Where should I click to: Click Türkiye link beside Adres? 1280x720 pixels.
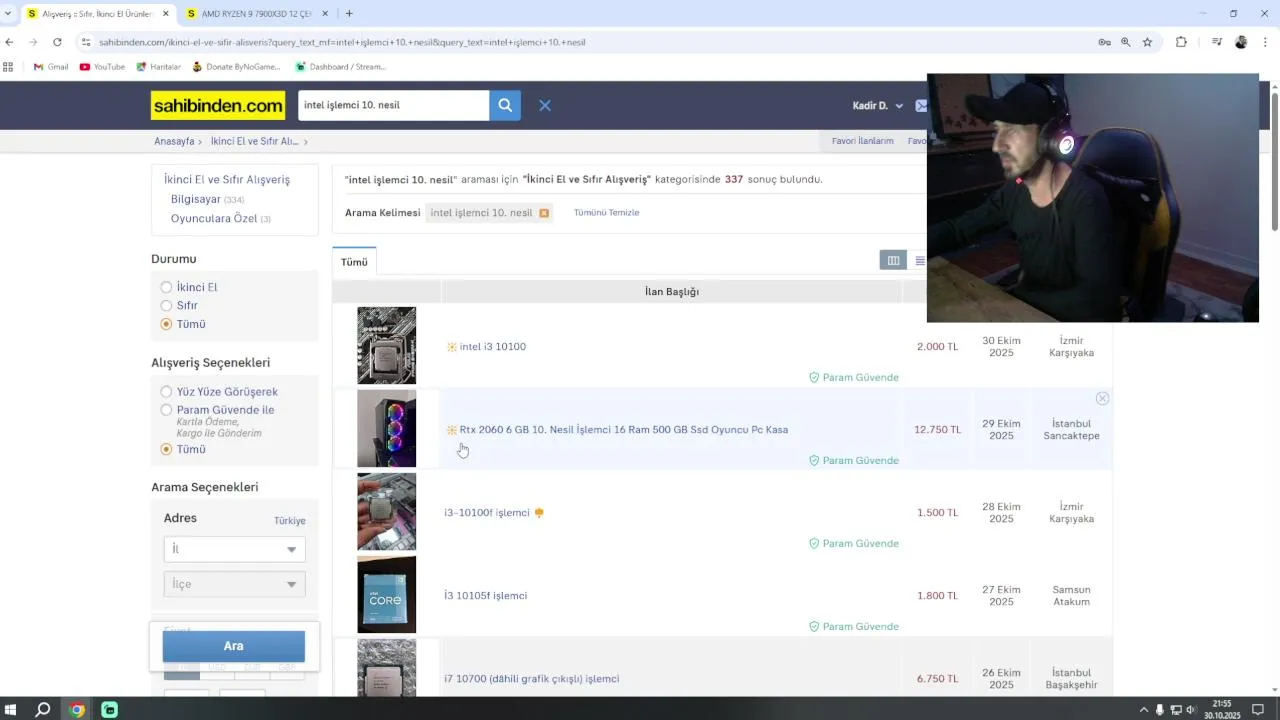(x=290, y=521)
